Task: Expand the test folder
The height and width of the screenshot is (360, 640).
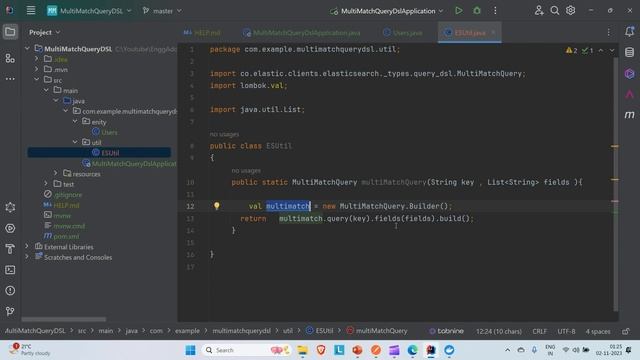Action: click(46, 184)
